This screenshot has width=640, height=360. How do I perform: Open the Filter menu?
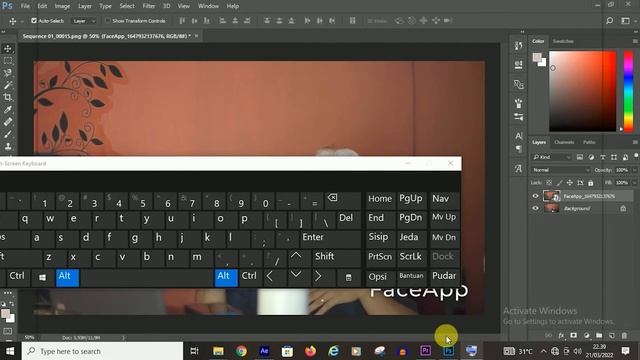point(149,6)
